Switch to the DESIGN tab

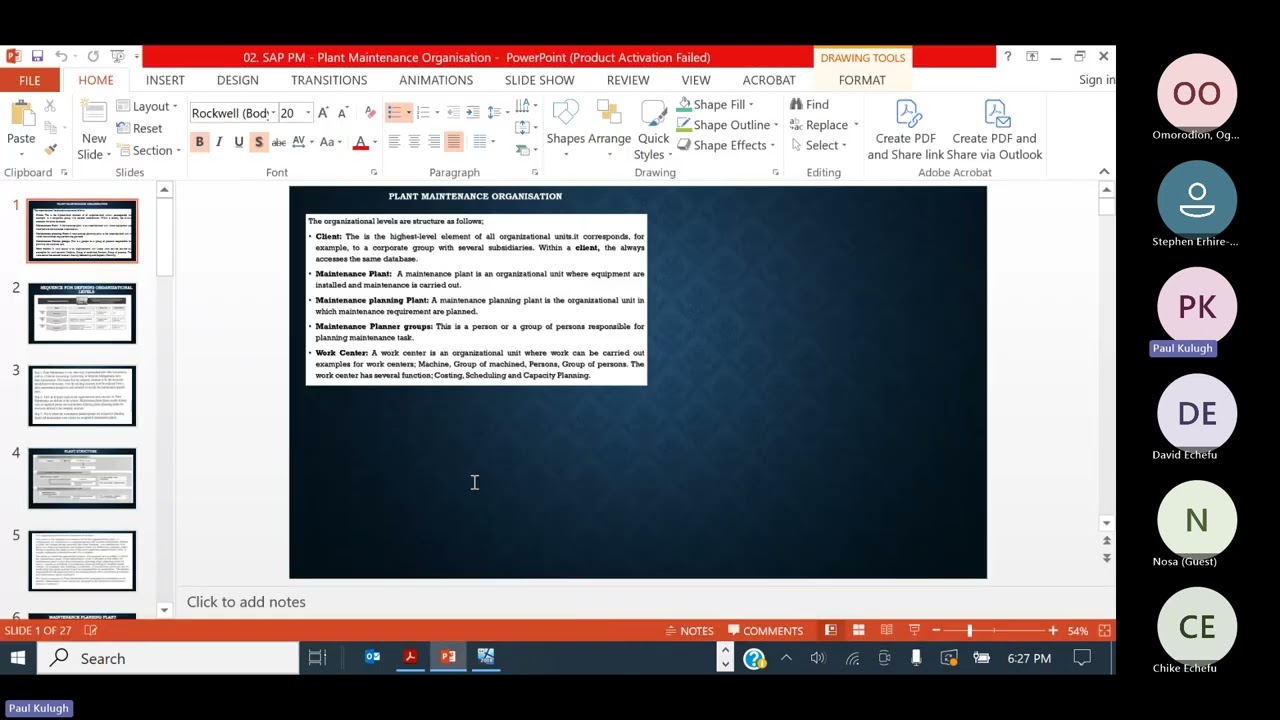[237, 80]
